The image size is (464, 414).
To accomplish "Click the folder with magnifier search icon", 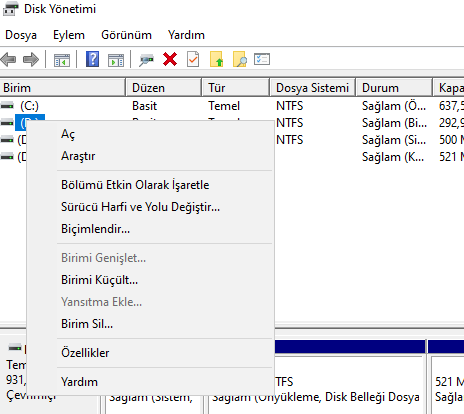I will [240, 59].
